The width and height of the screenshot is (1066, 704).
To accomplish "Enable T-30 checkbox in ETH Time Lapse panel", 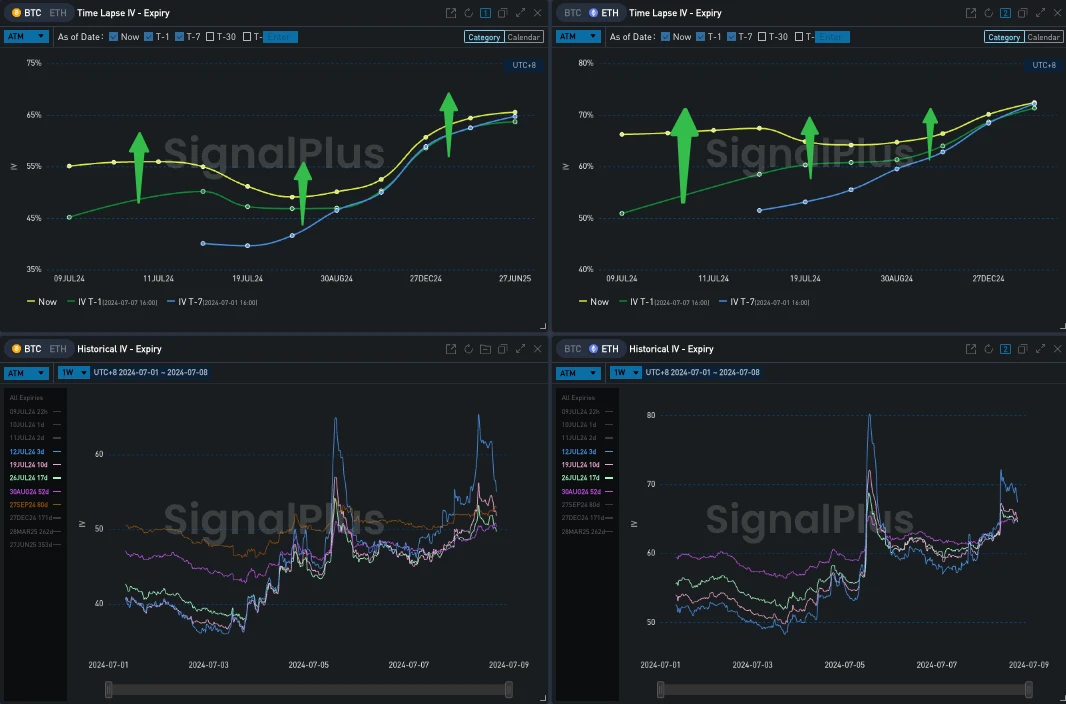I will click(763, 37).
